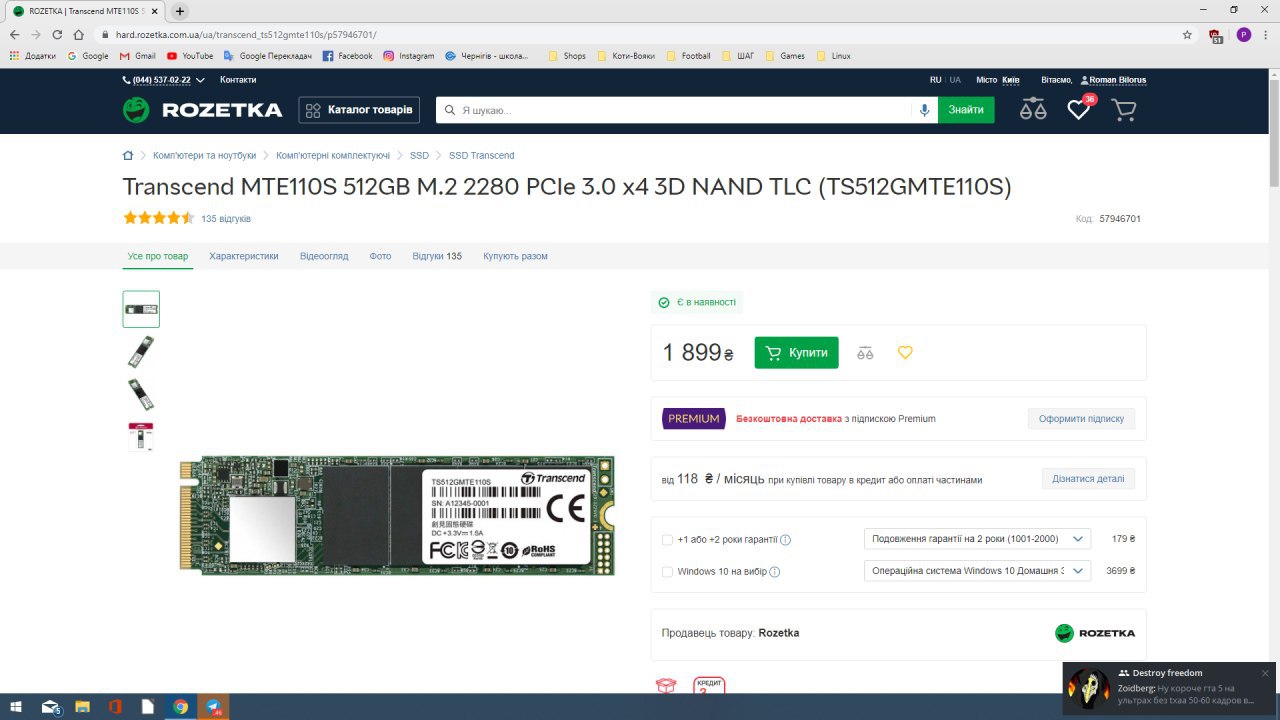Viewport: 1280px width, 720px height.
Task: Open the shopping cart icon
Action: point(1124,110)
